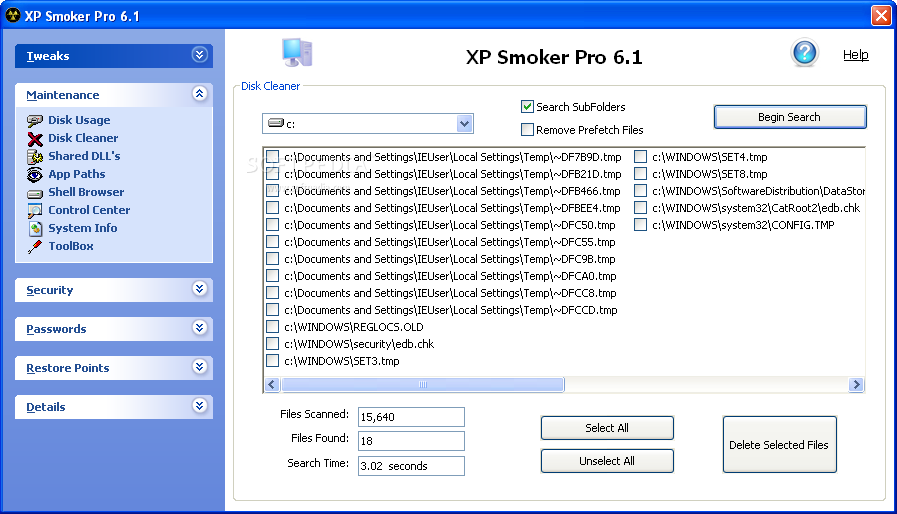This screenshot has height=514, width=897.
Task: Click the file list scroll left arrow
Action: coord(272,385)
